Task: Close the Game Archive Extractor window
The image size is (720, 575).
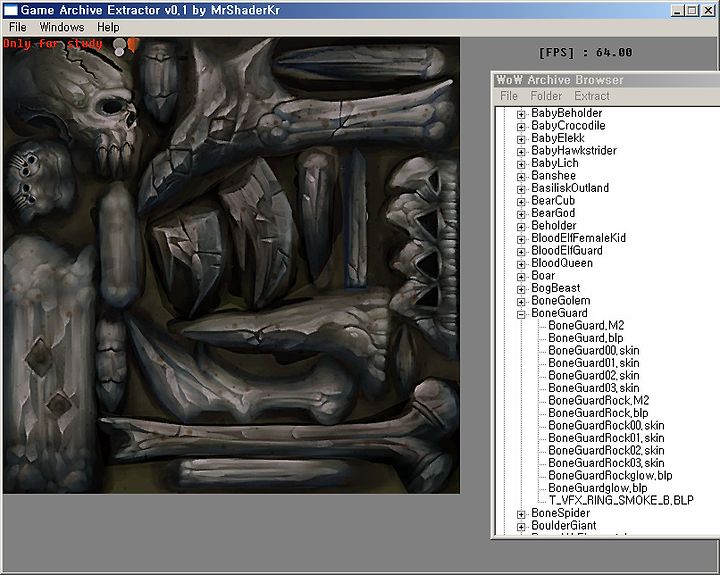Action: (x=709, y=10)
